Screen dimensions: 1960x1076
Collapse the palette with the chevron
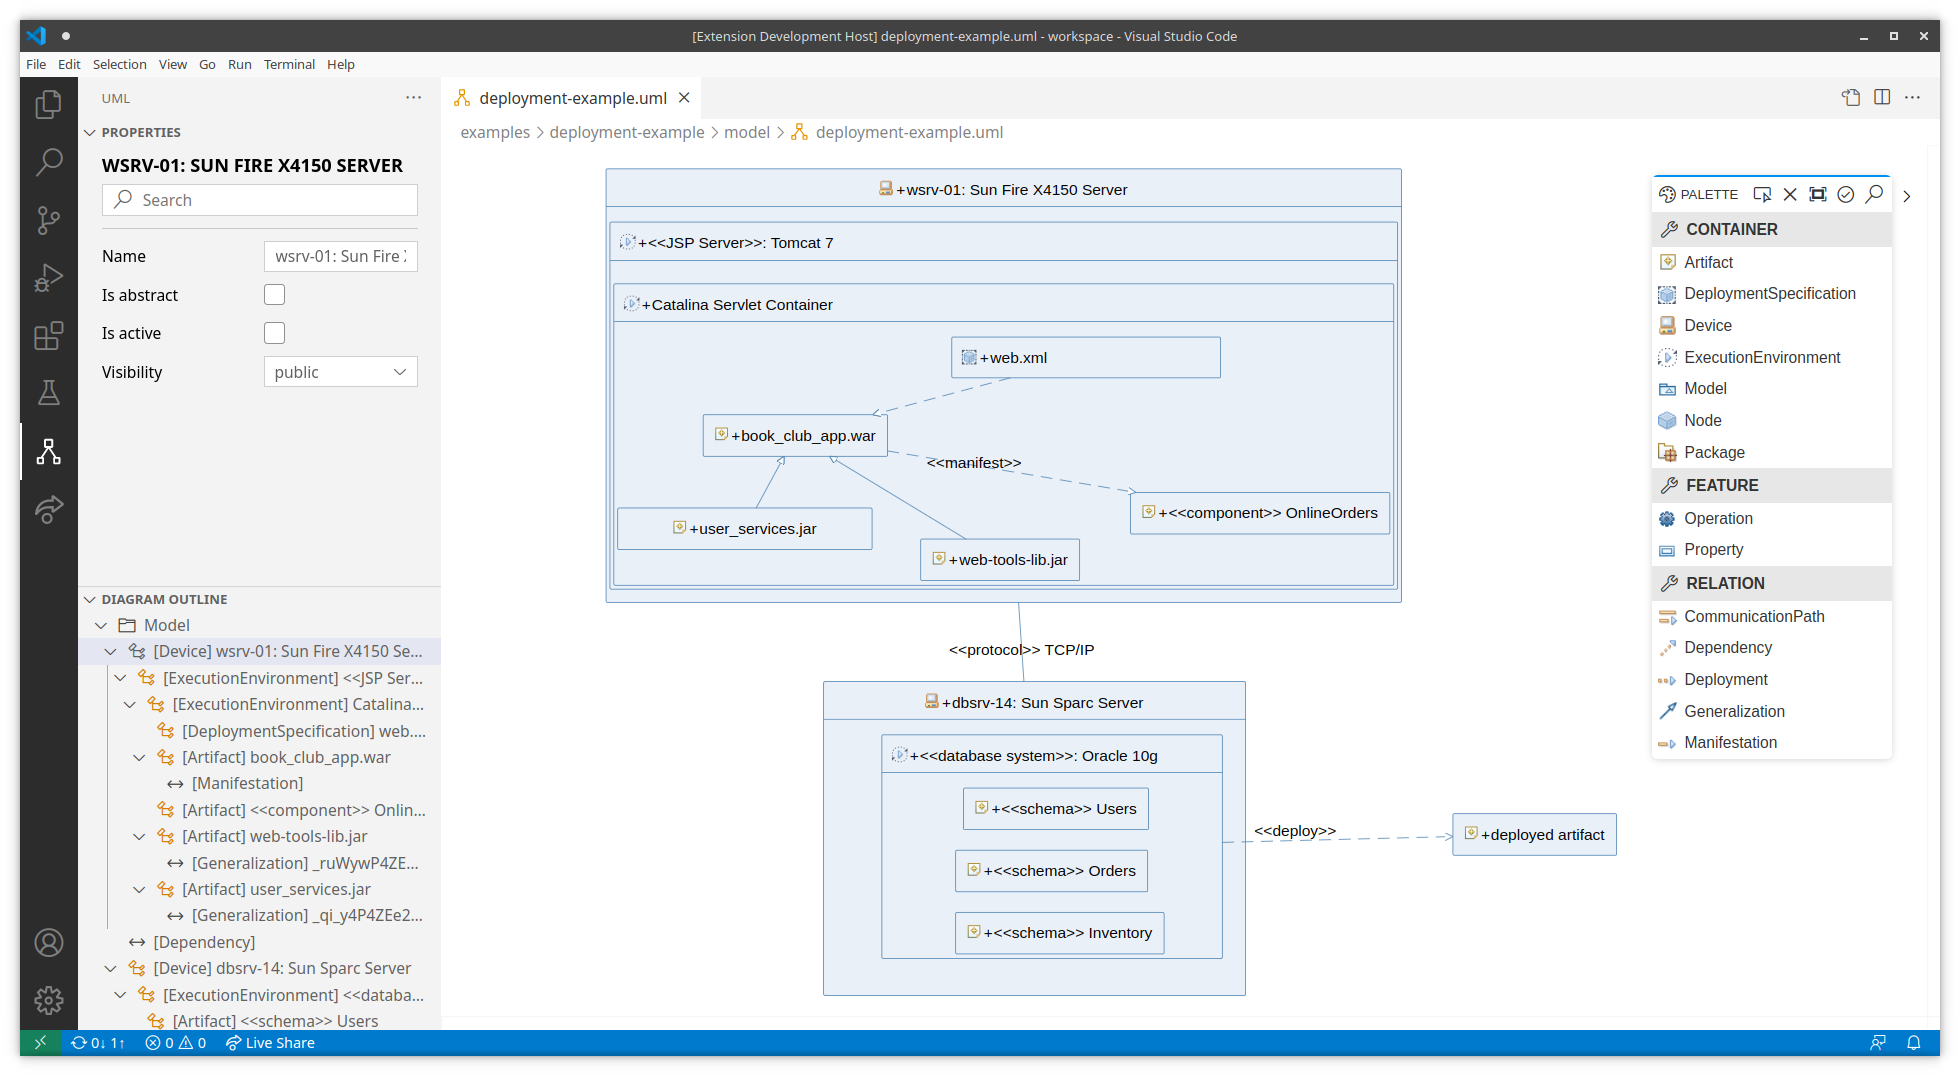tap(1907, 196)
